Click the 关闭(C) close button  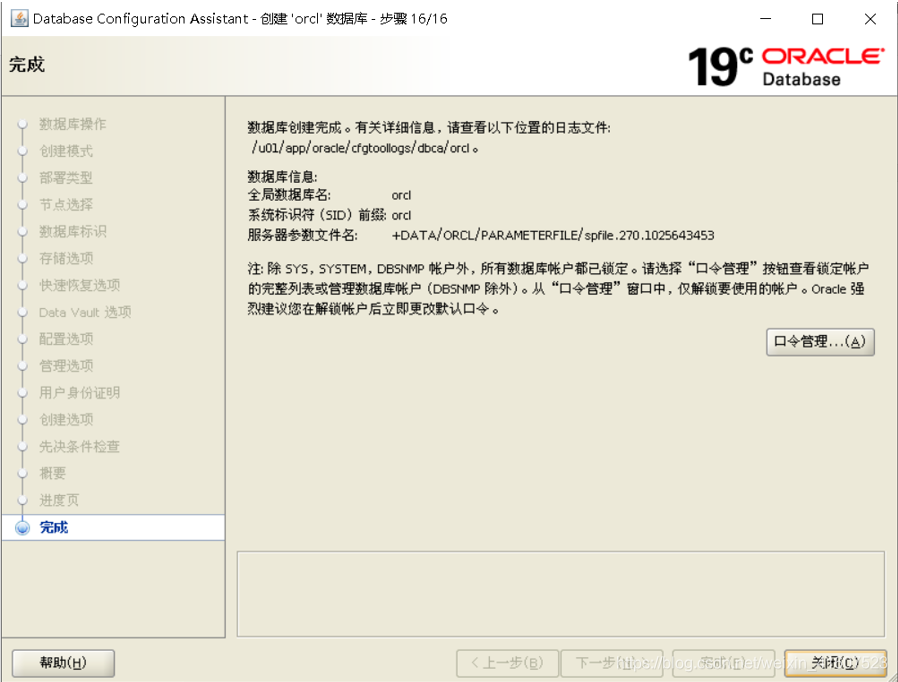[835, 663]
